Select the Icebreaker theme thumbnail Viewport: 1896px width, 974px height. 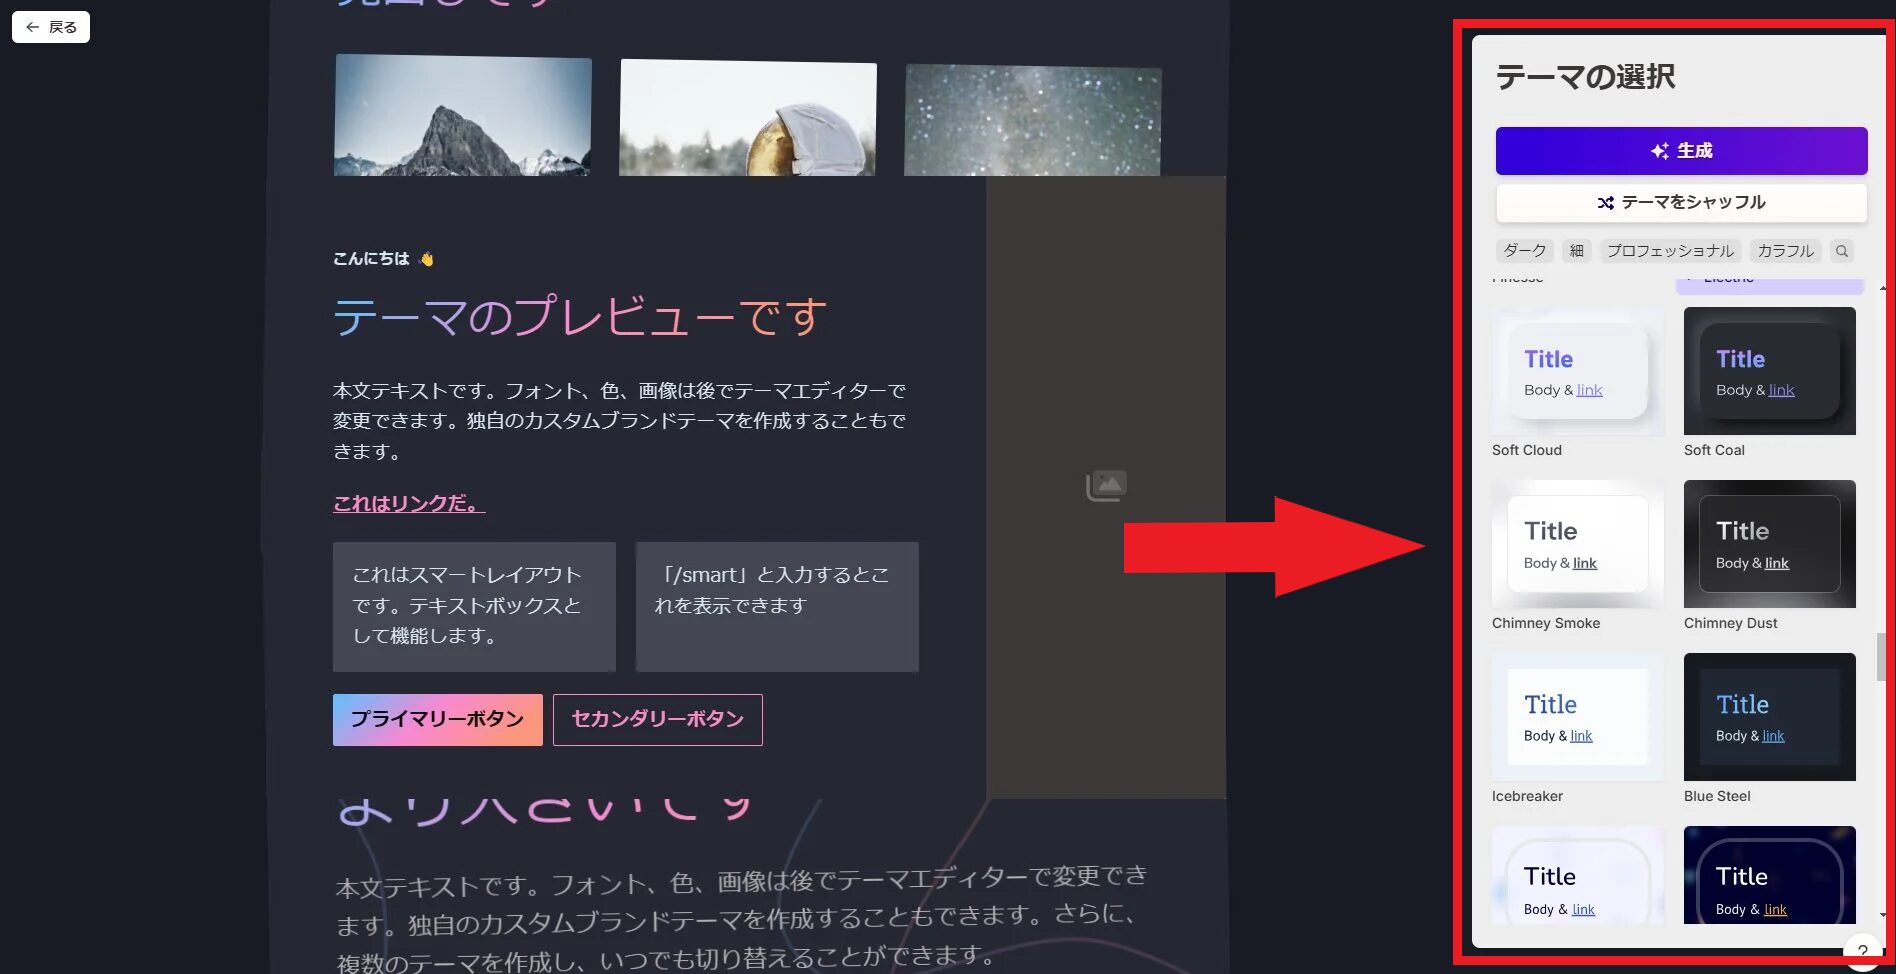(x=1578, y=717)
